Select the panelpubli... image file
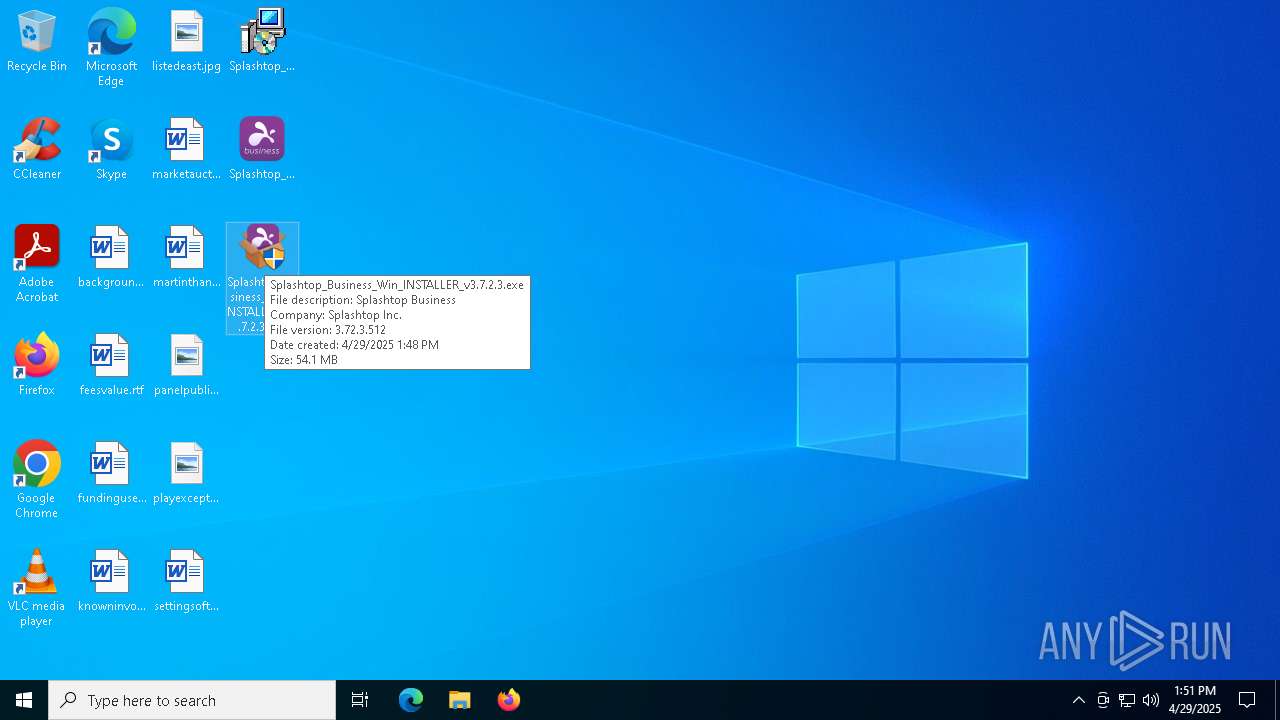The image size is (1280, 720). tap(186, 366)
